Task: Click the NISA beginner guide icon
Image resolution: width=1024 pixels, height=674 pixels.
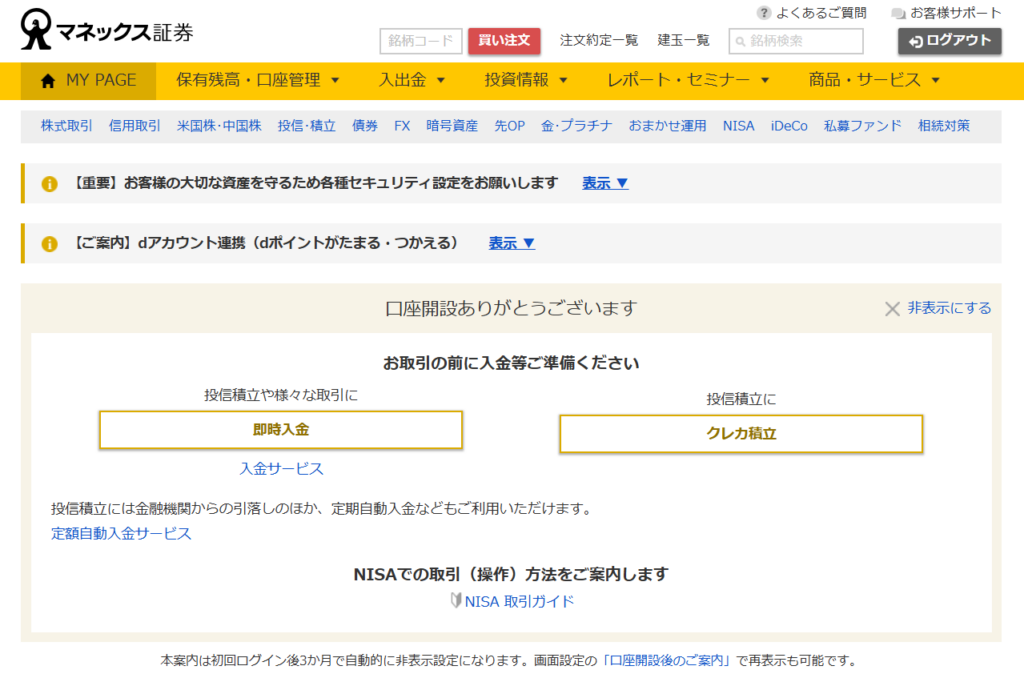Action: (x=456, y=601)
